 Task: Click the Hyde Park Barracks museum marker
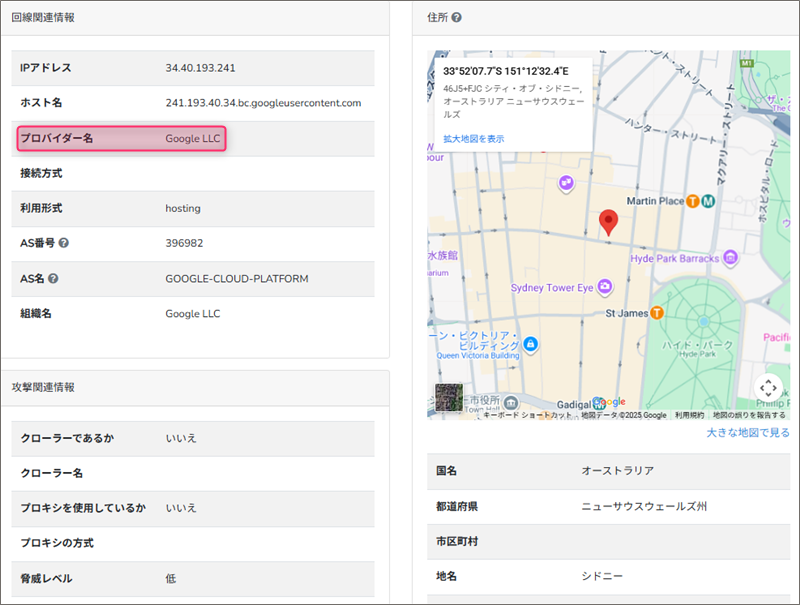coord(729,258)
